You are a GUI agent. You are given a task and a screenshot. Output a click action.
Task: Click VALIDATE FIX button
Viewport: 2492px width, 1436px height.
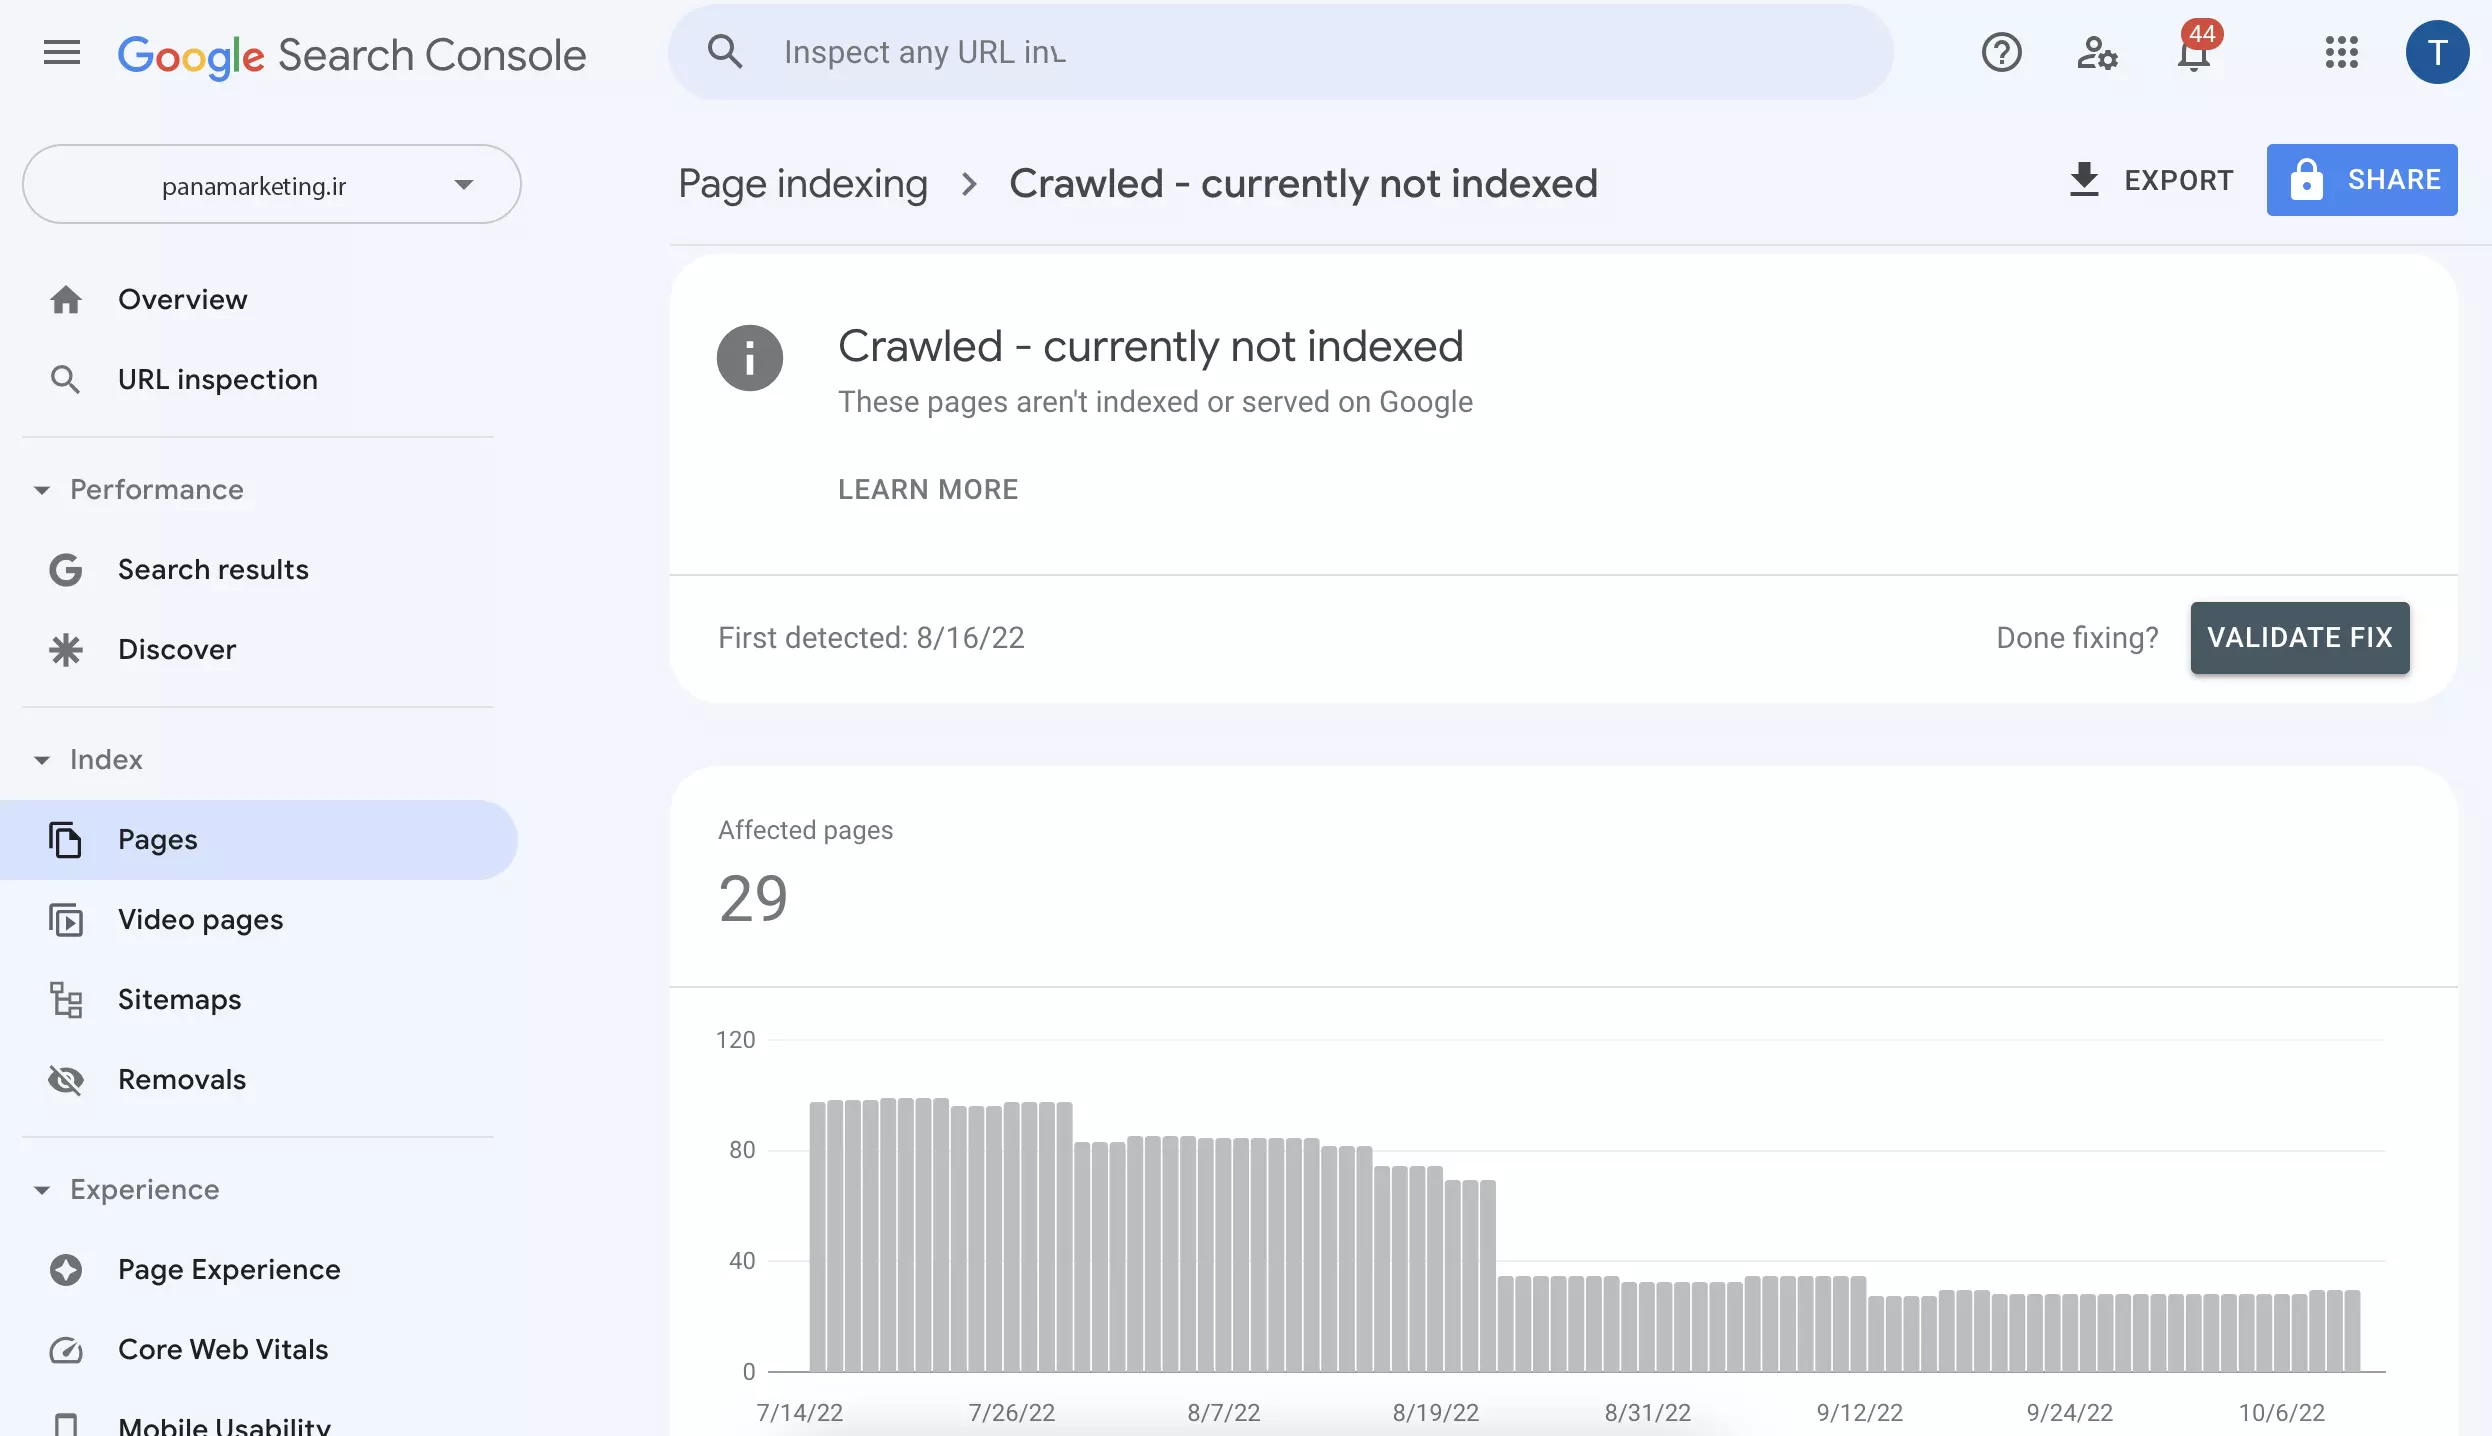pyautogui.click(x=2300, y=637)
